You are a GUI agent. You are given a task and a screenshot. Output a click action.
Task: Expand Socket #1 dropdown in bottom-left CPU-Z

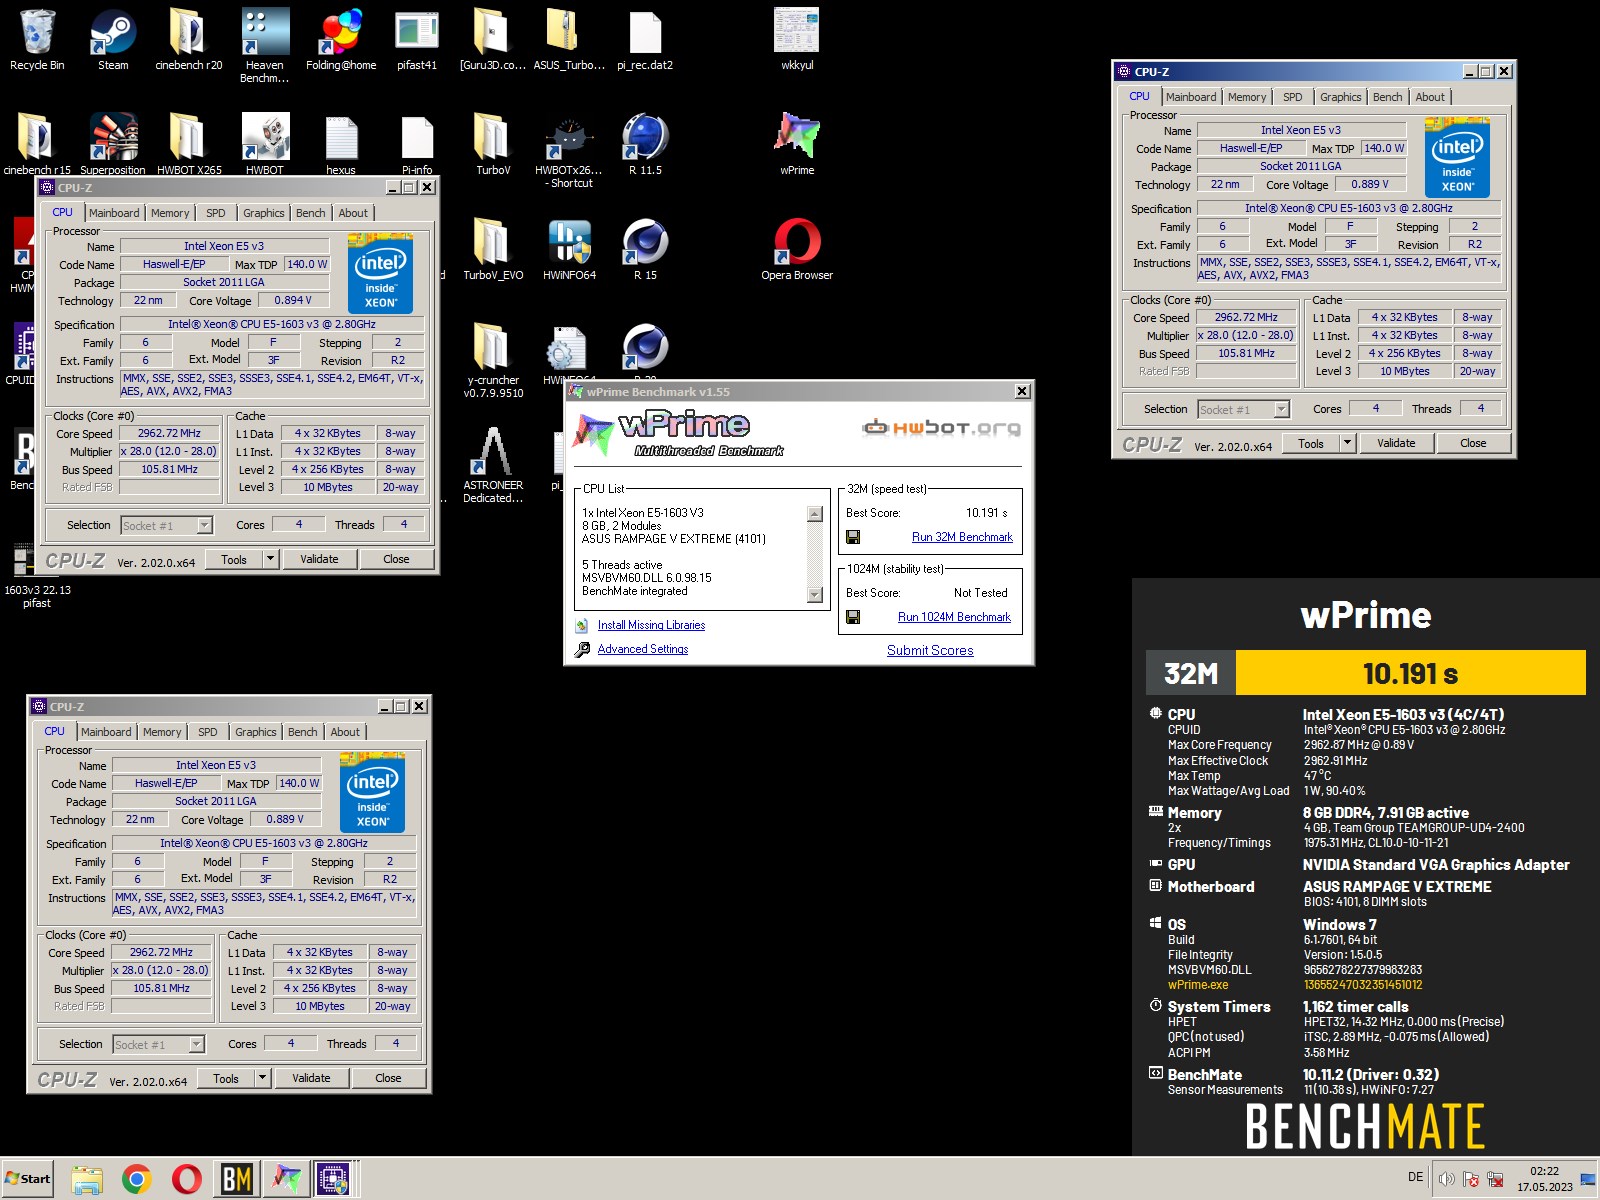[x=197, y=1044]
